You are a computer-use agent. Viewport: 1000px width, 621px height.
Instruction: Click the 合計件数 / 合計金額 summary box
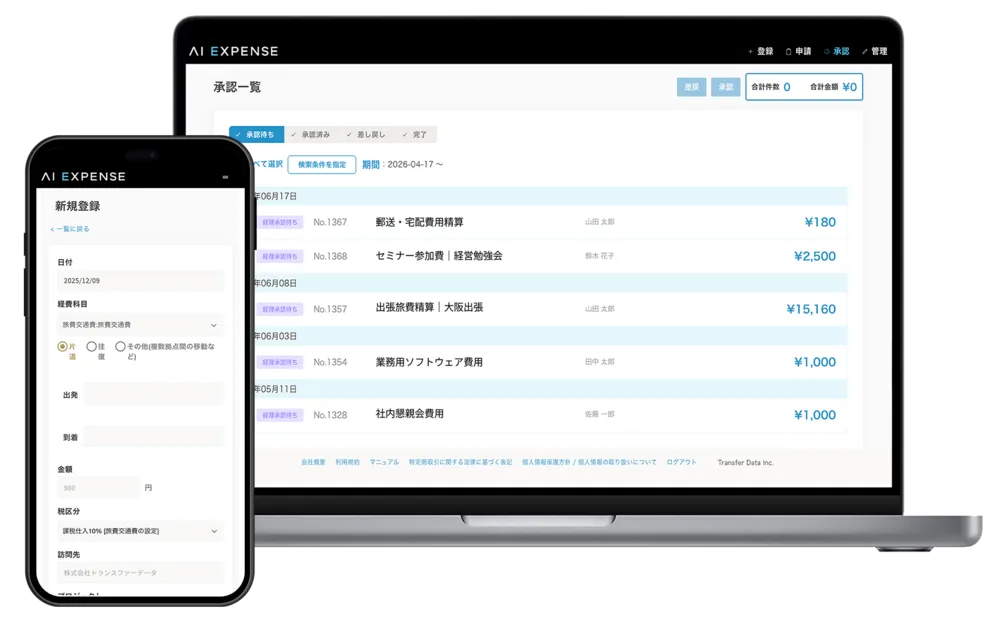pos(804,87)
